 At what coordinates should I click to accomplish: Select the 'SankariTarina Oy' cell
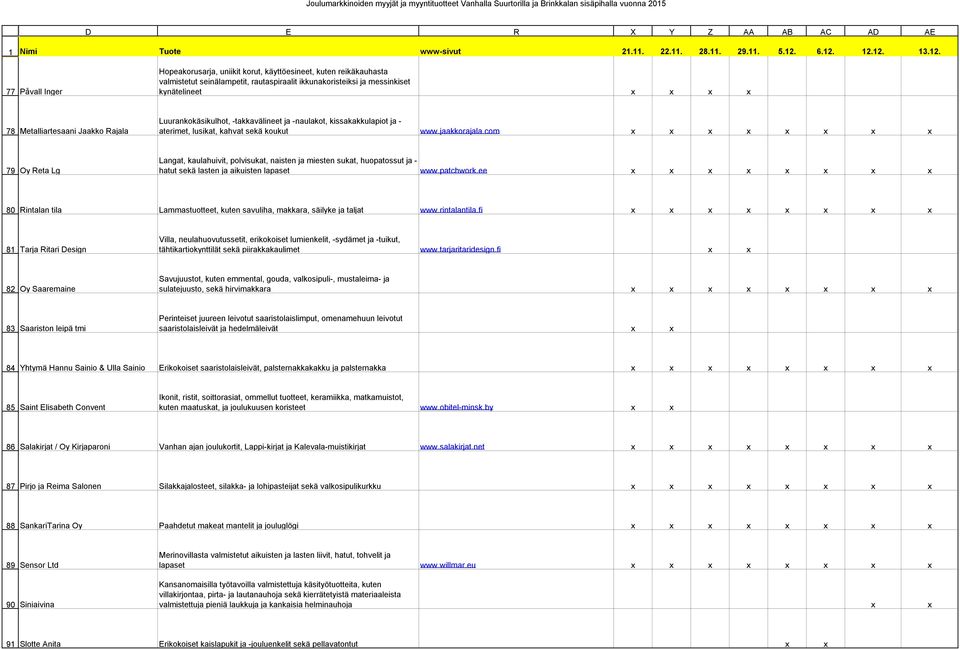(x=88, y=511)
